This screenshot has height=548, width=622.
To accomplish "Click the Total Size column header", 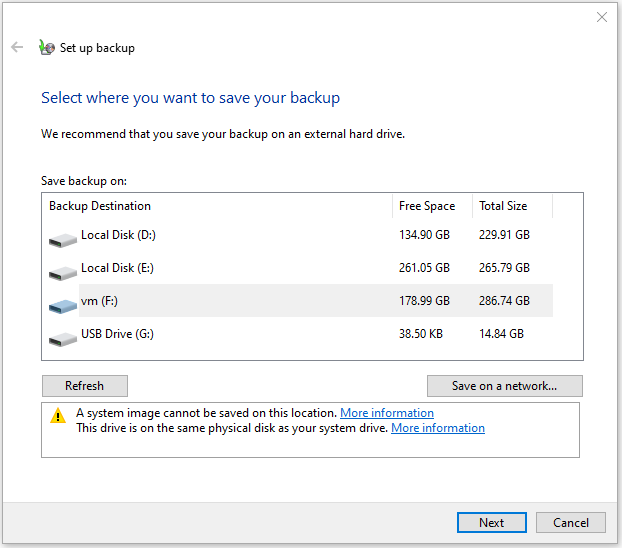I will tap(503, 206).
